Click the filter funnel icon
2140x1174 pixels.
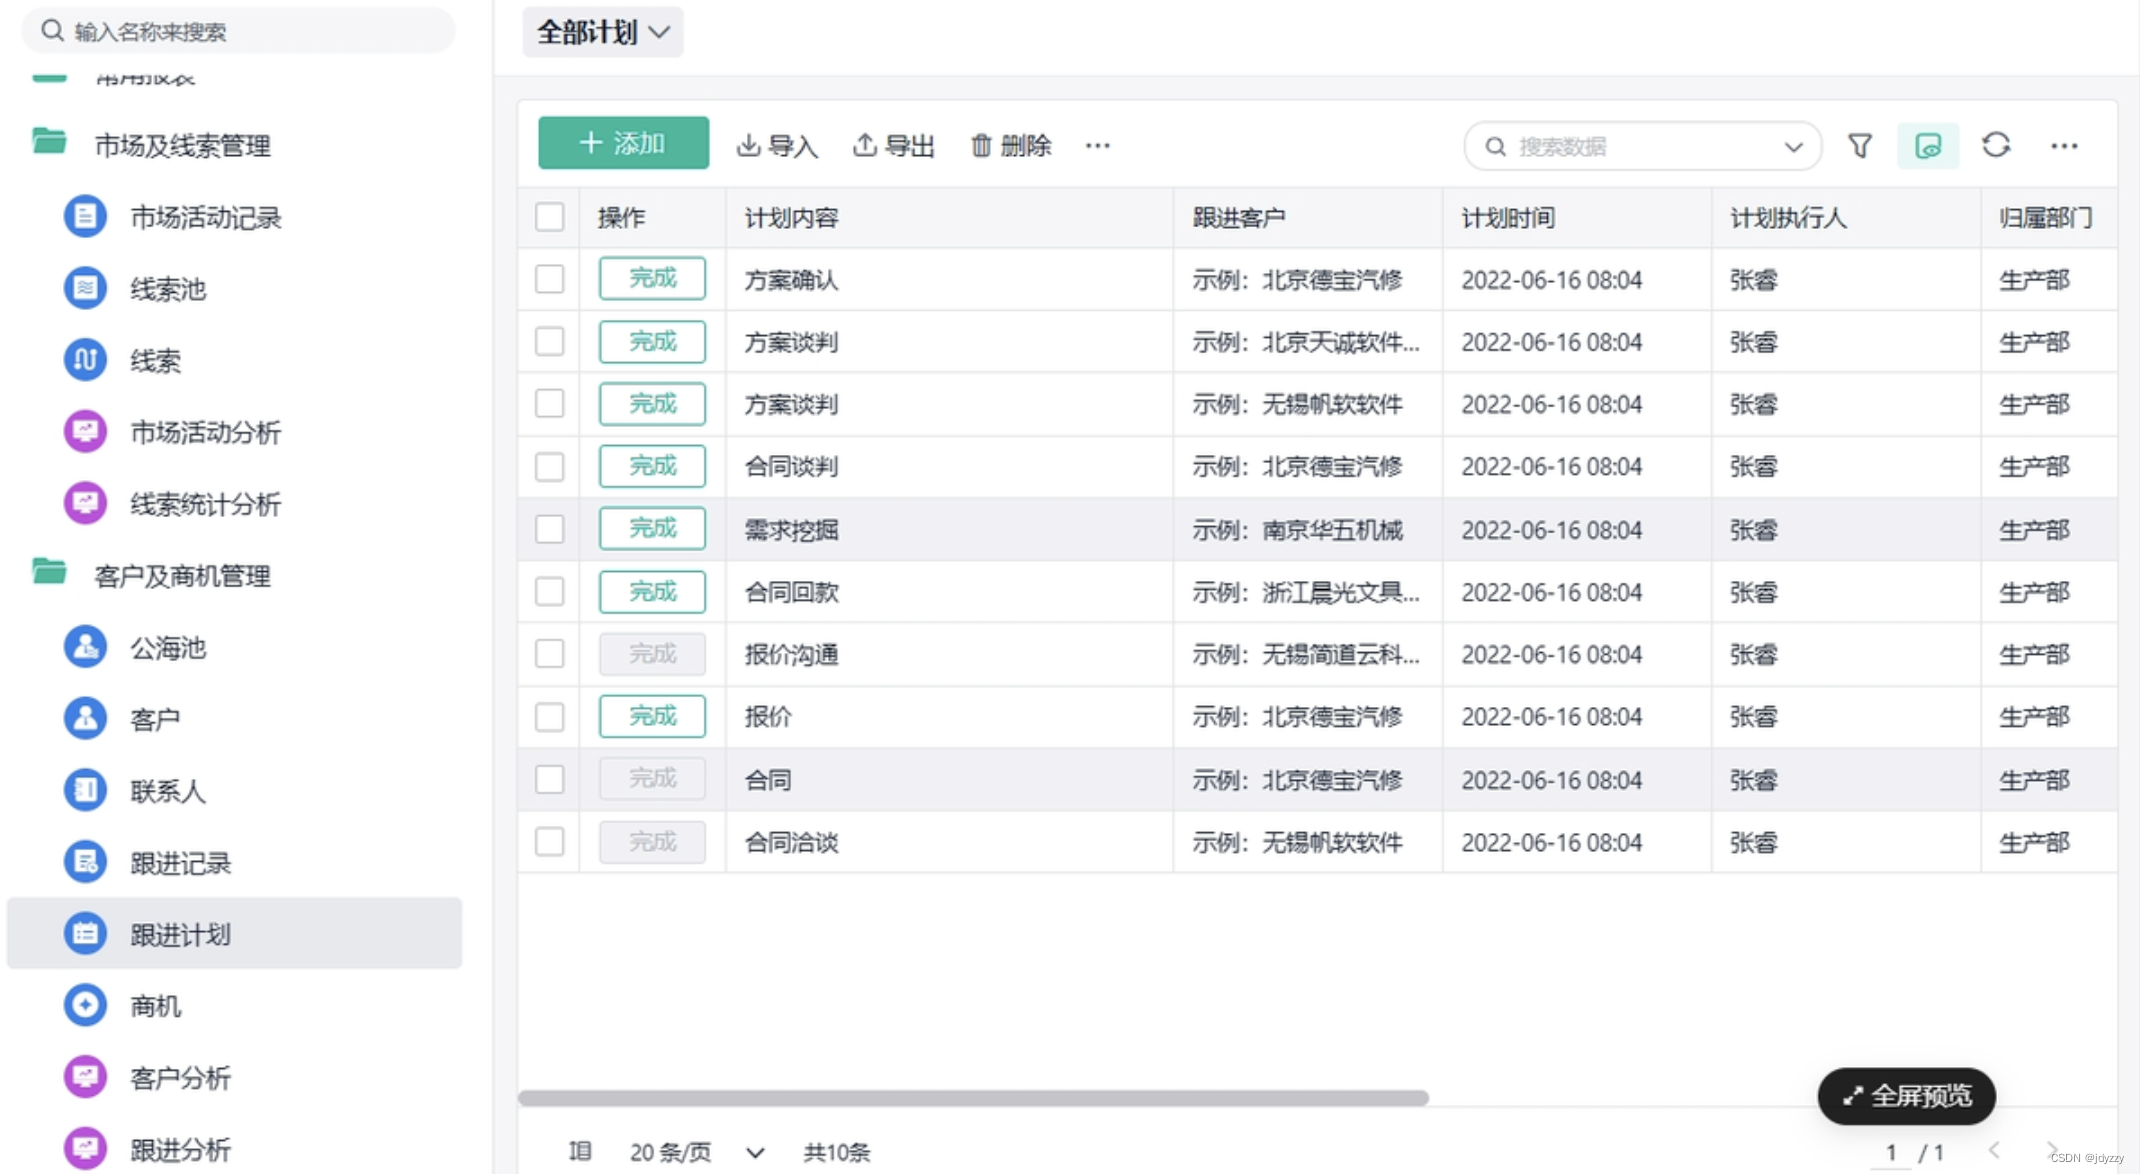click(x=1859, y=146)
